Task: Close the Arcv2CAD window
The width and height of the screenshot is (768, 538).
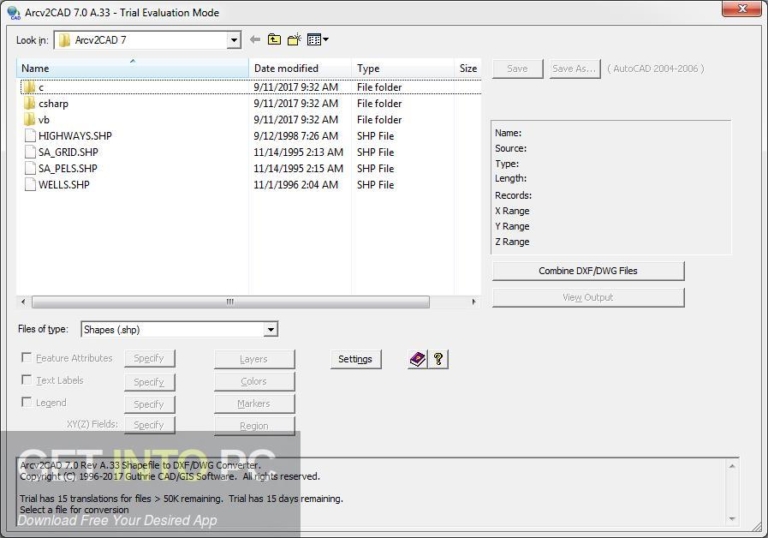Action: (x=742, y=8)
